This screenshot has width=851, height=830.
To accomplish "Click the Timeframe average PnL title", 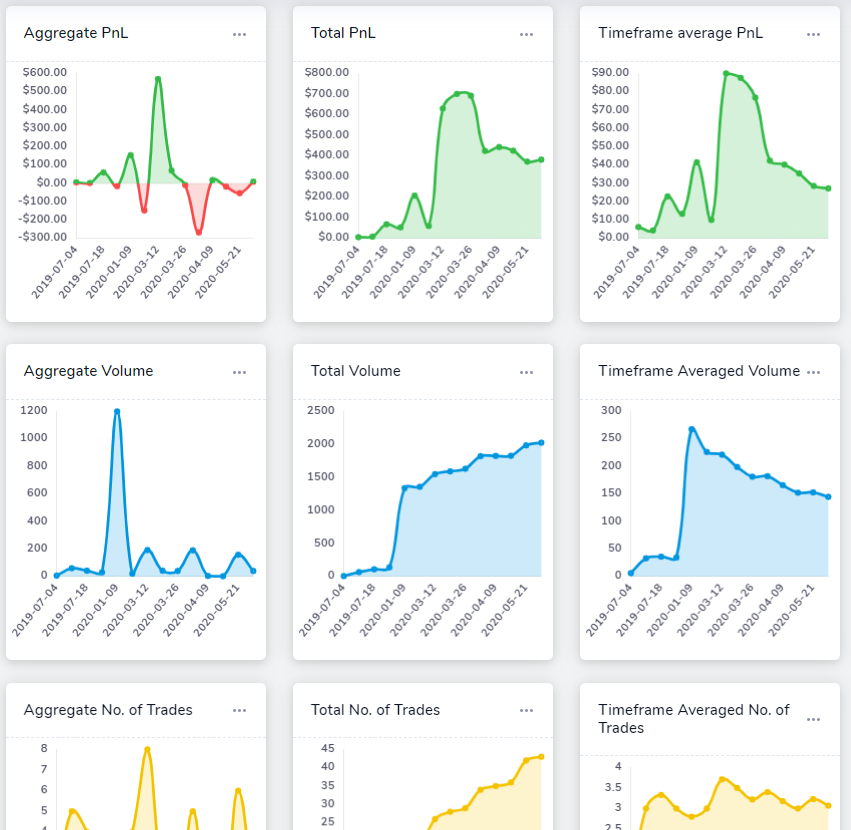I will click(681, 33).
